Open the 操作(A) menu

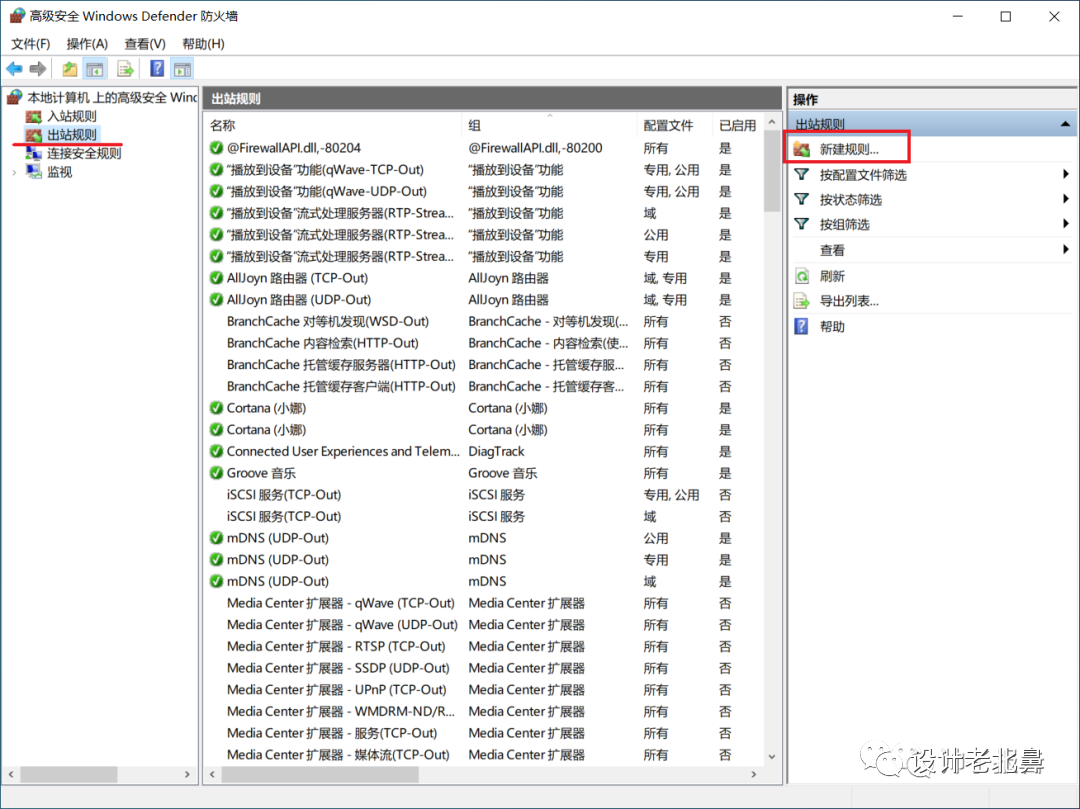pyautogui.click(x=87, y=44)
